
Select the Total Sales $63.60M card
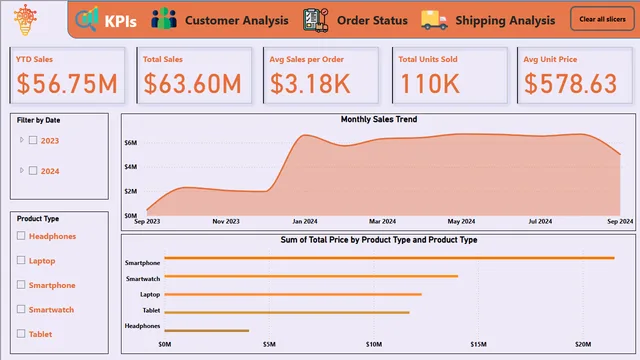click(x=194, y=75)
